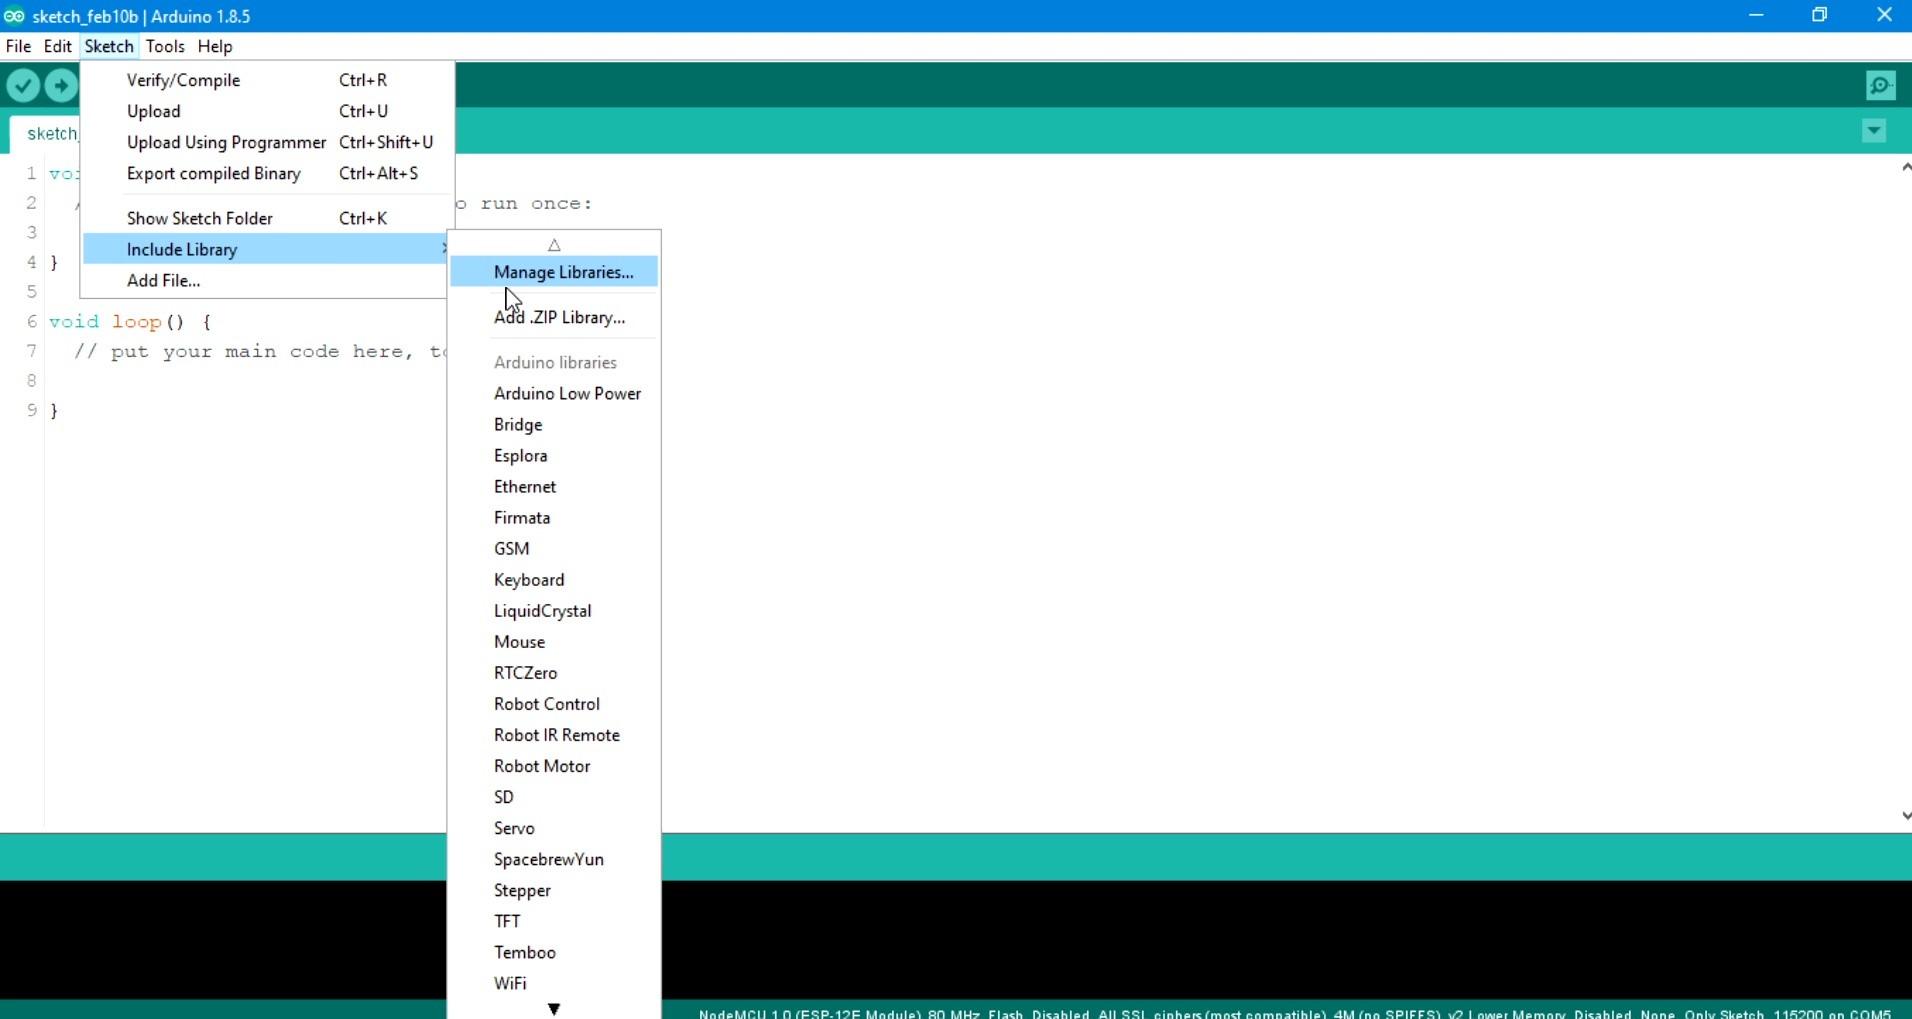Open the tab options dropdown arrow
Image resolution: width=1912 pixels, height=1019 pixels.
(x=1874, y=131)
